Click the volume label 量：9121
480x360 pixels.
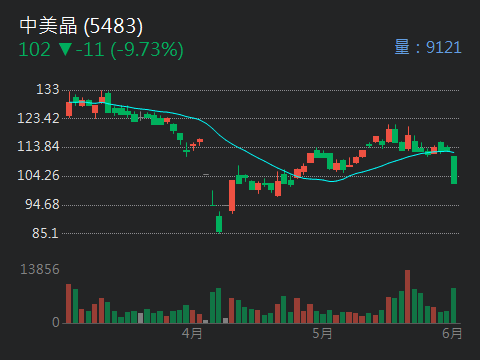coord(428,47)
